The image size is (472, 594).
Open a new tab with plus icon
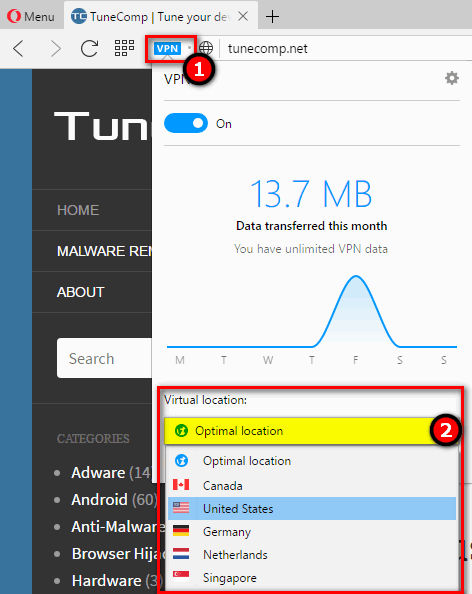tap(272, 16)
